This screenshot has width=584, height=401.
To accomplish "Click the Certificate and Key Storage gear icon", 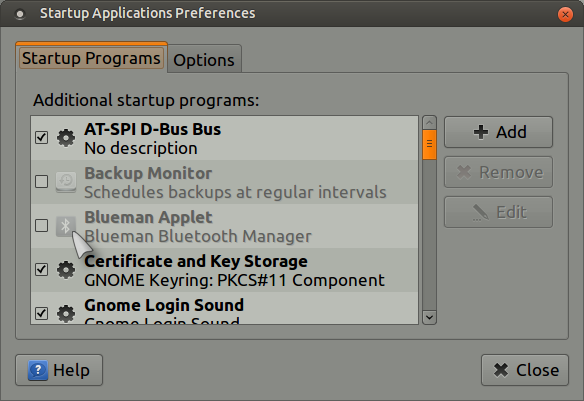I will coord(66,270).
